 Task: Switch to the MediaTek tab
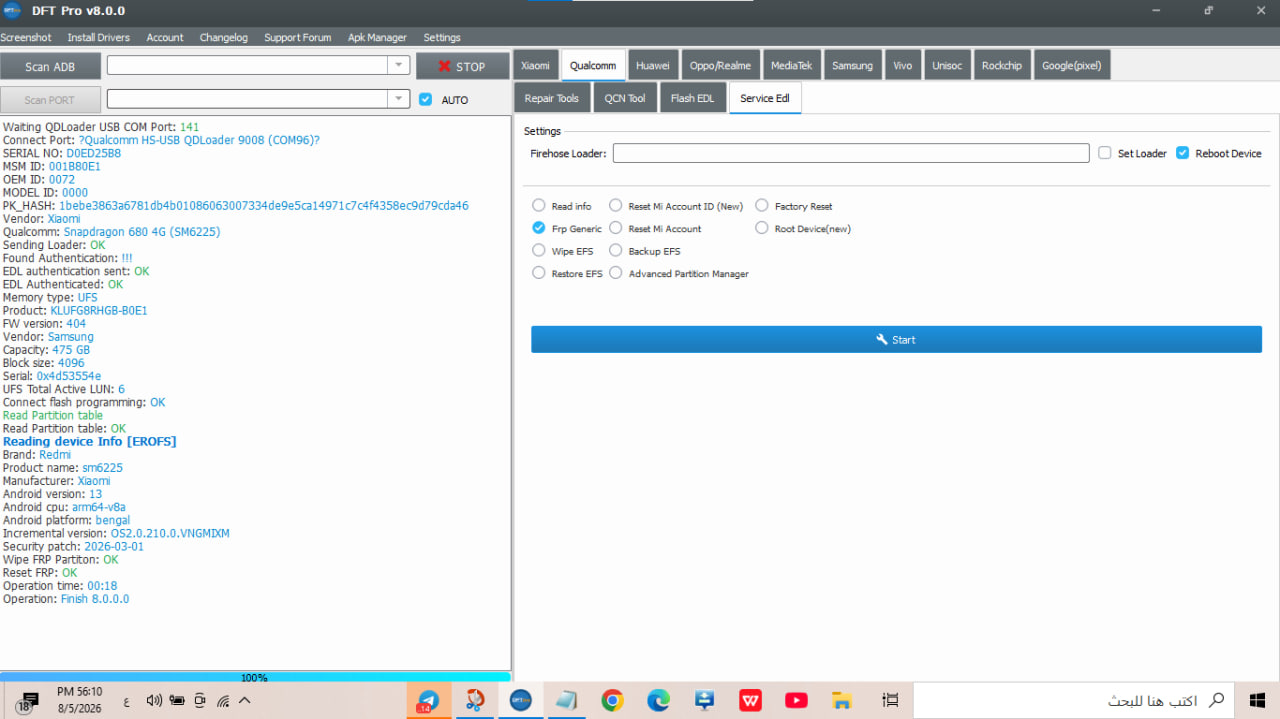pyautogui.click(x=791, y=65)
